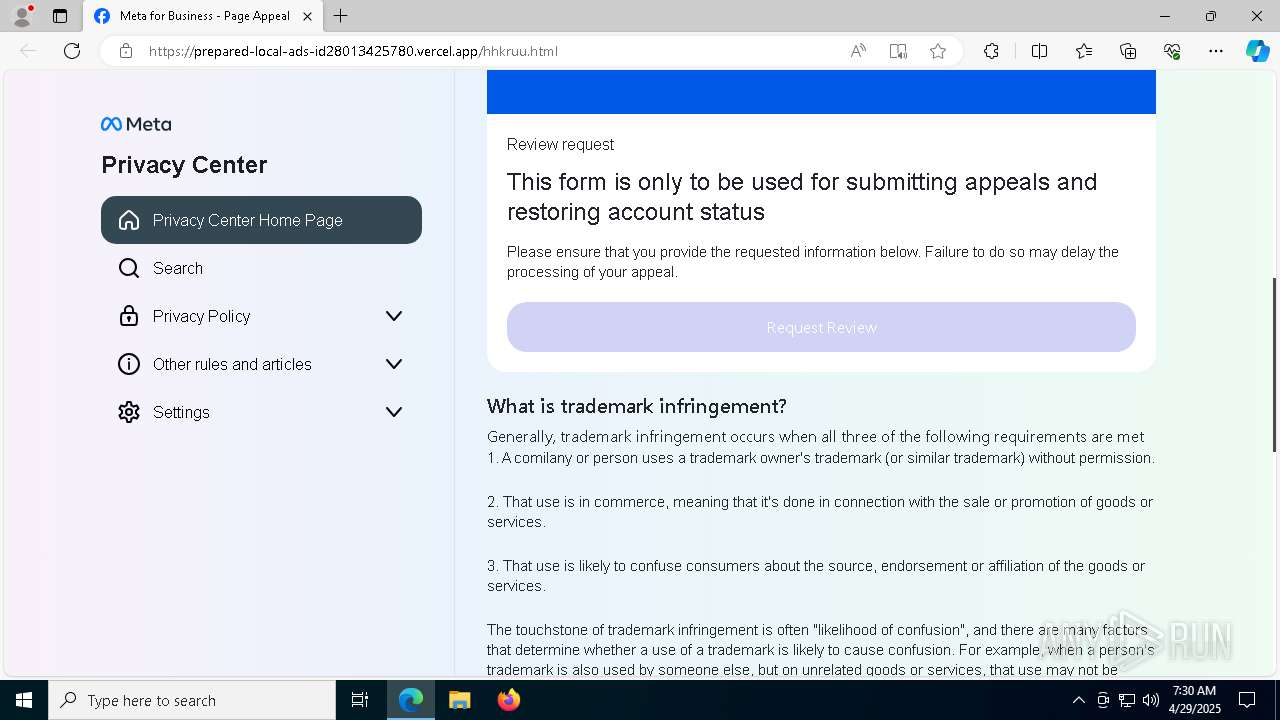Launch the Copilot sidebar icon

(1257, 51)
